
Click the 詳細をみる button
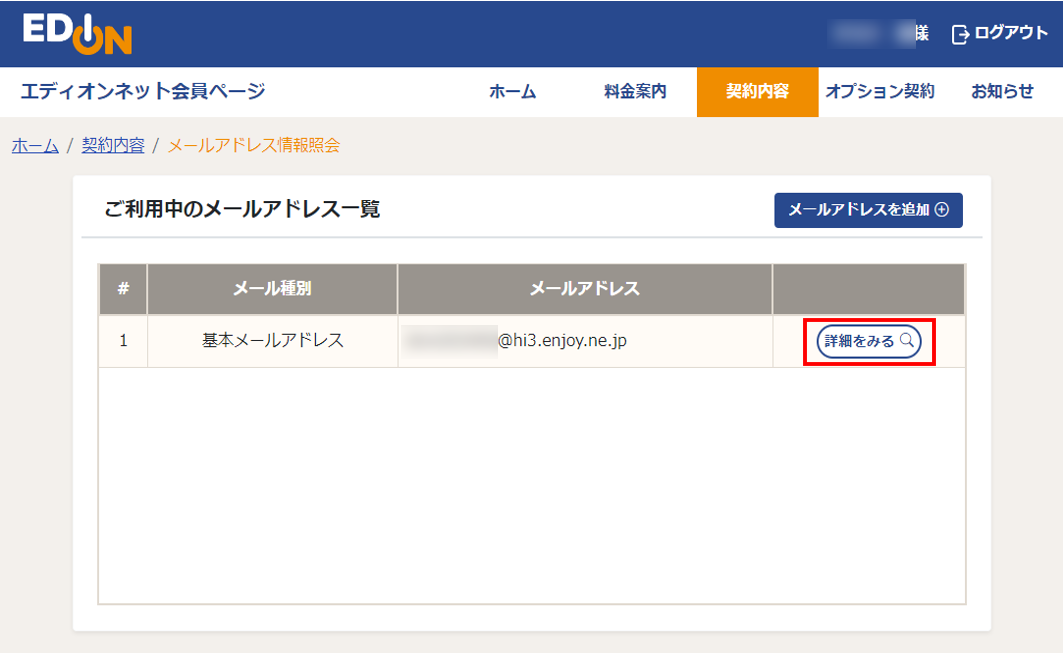pos(866,341)
